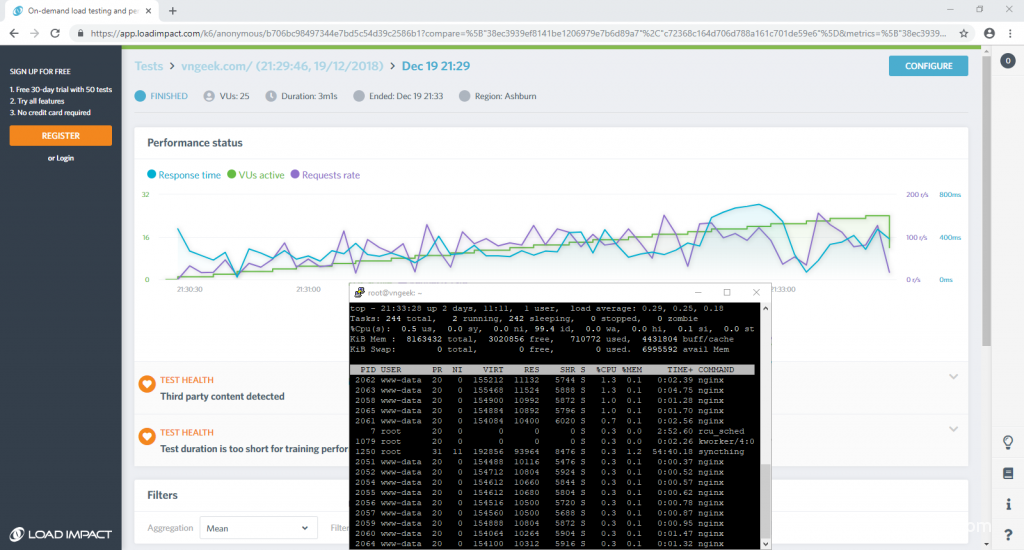The height and width of the screenshot is (550, 1024).
Task: Open the browser profile icon
Action: coord(989,33)
